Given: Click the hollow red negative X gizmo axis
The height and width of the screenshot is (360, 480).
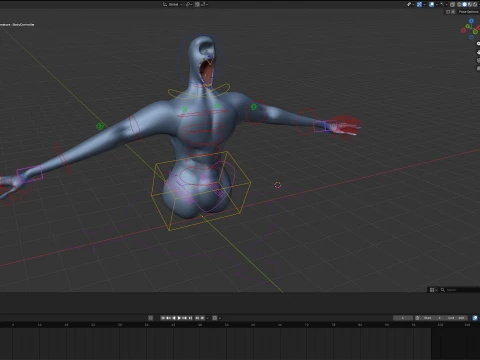Looking at the screenshot, I should (463, 30).
